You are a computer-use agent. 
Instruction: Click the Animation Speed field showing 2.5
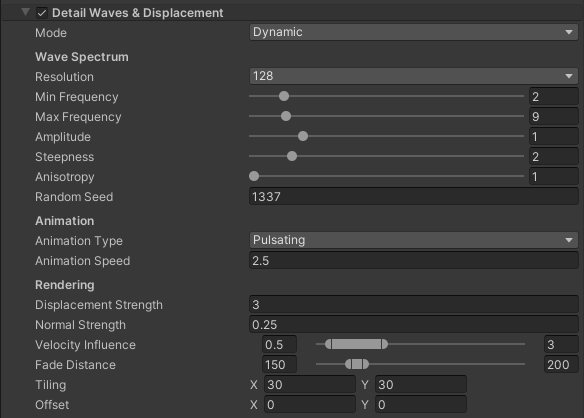pyautogui.click(x=413, y=260)
